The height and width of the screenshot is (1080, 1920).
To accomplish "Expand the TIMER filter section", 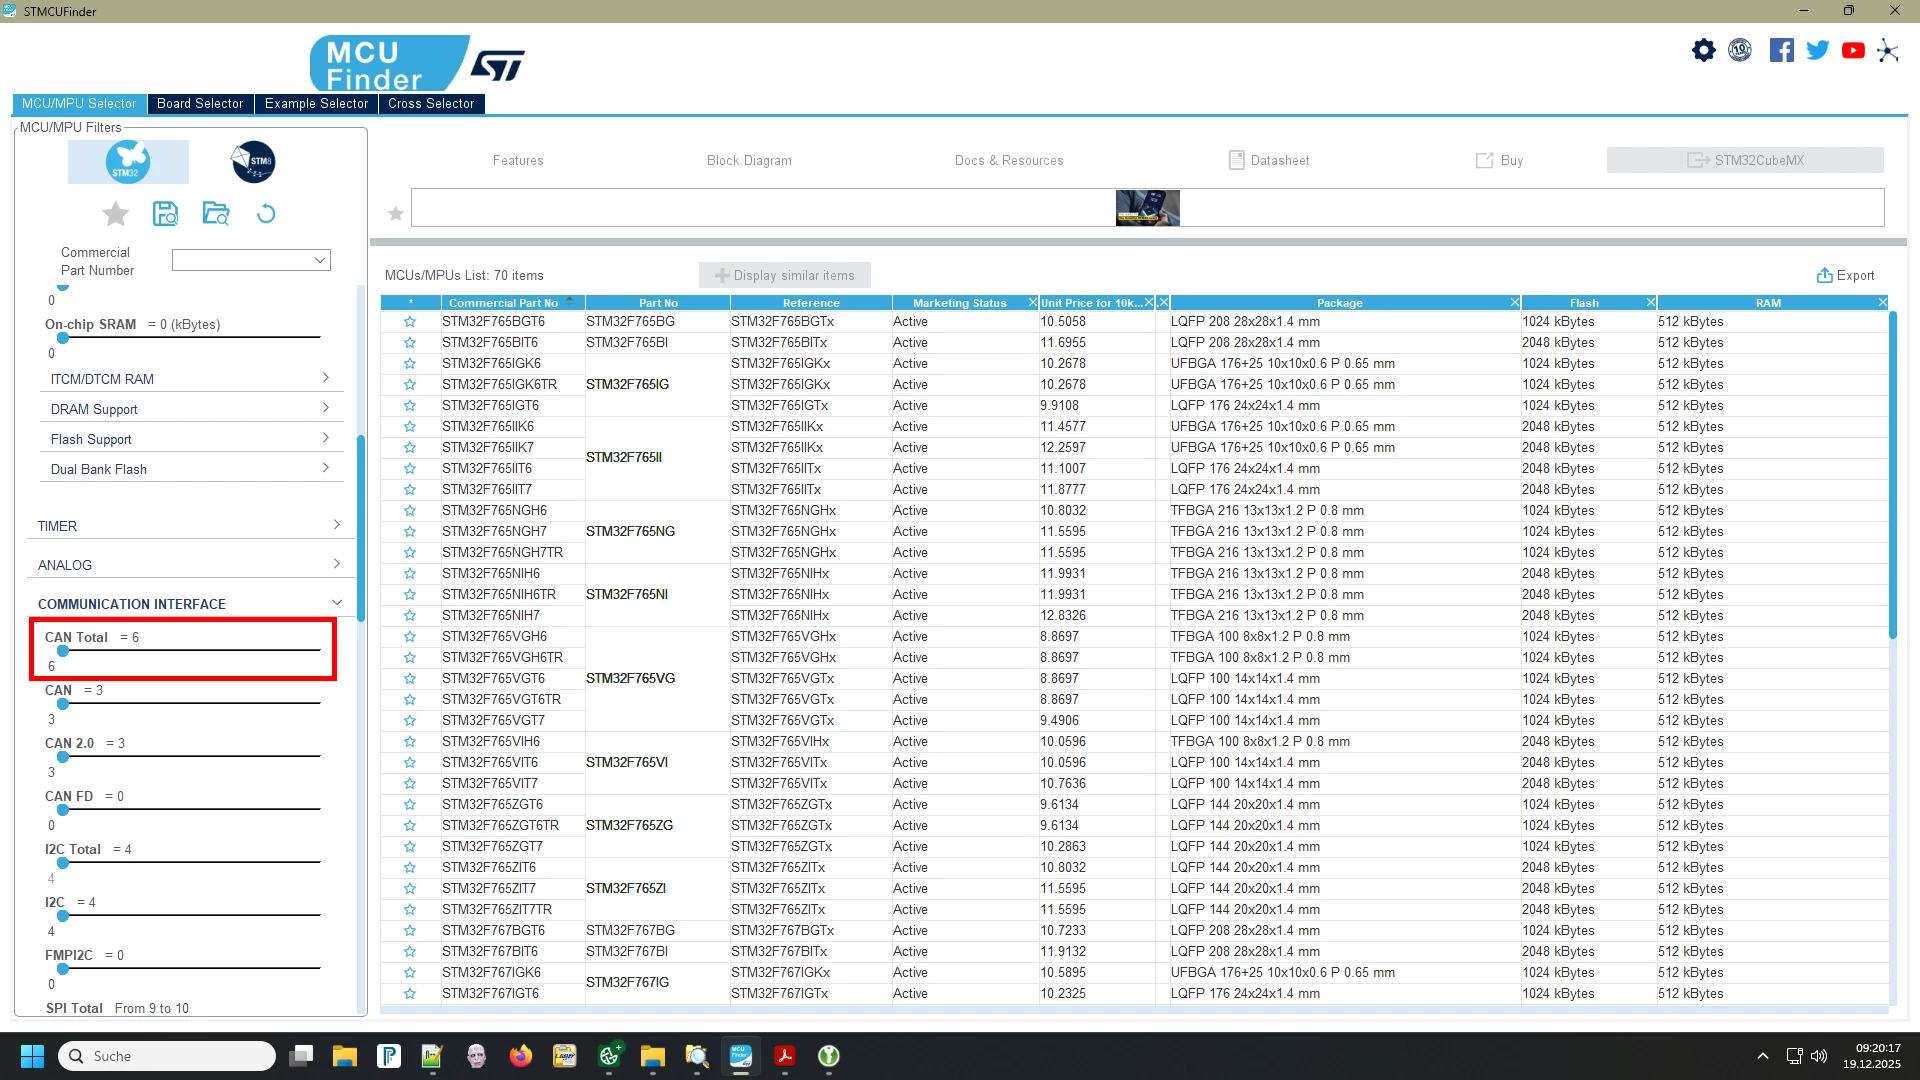I will [x=190, y=526].
